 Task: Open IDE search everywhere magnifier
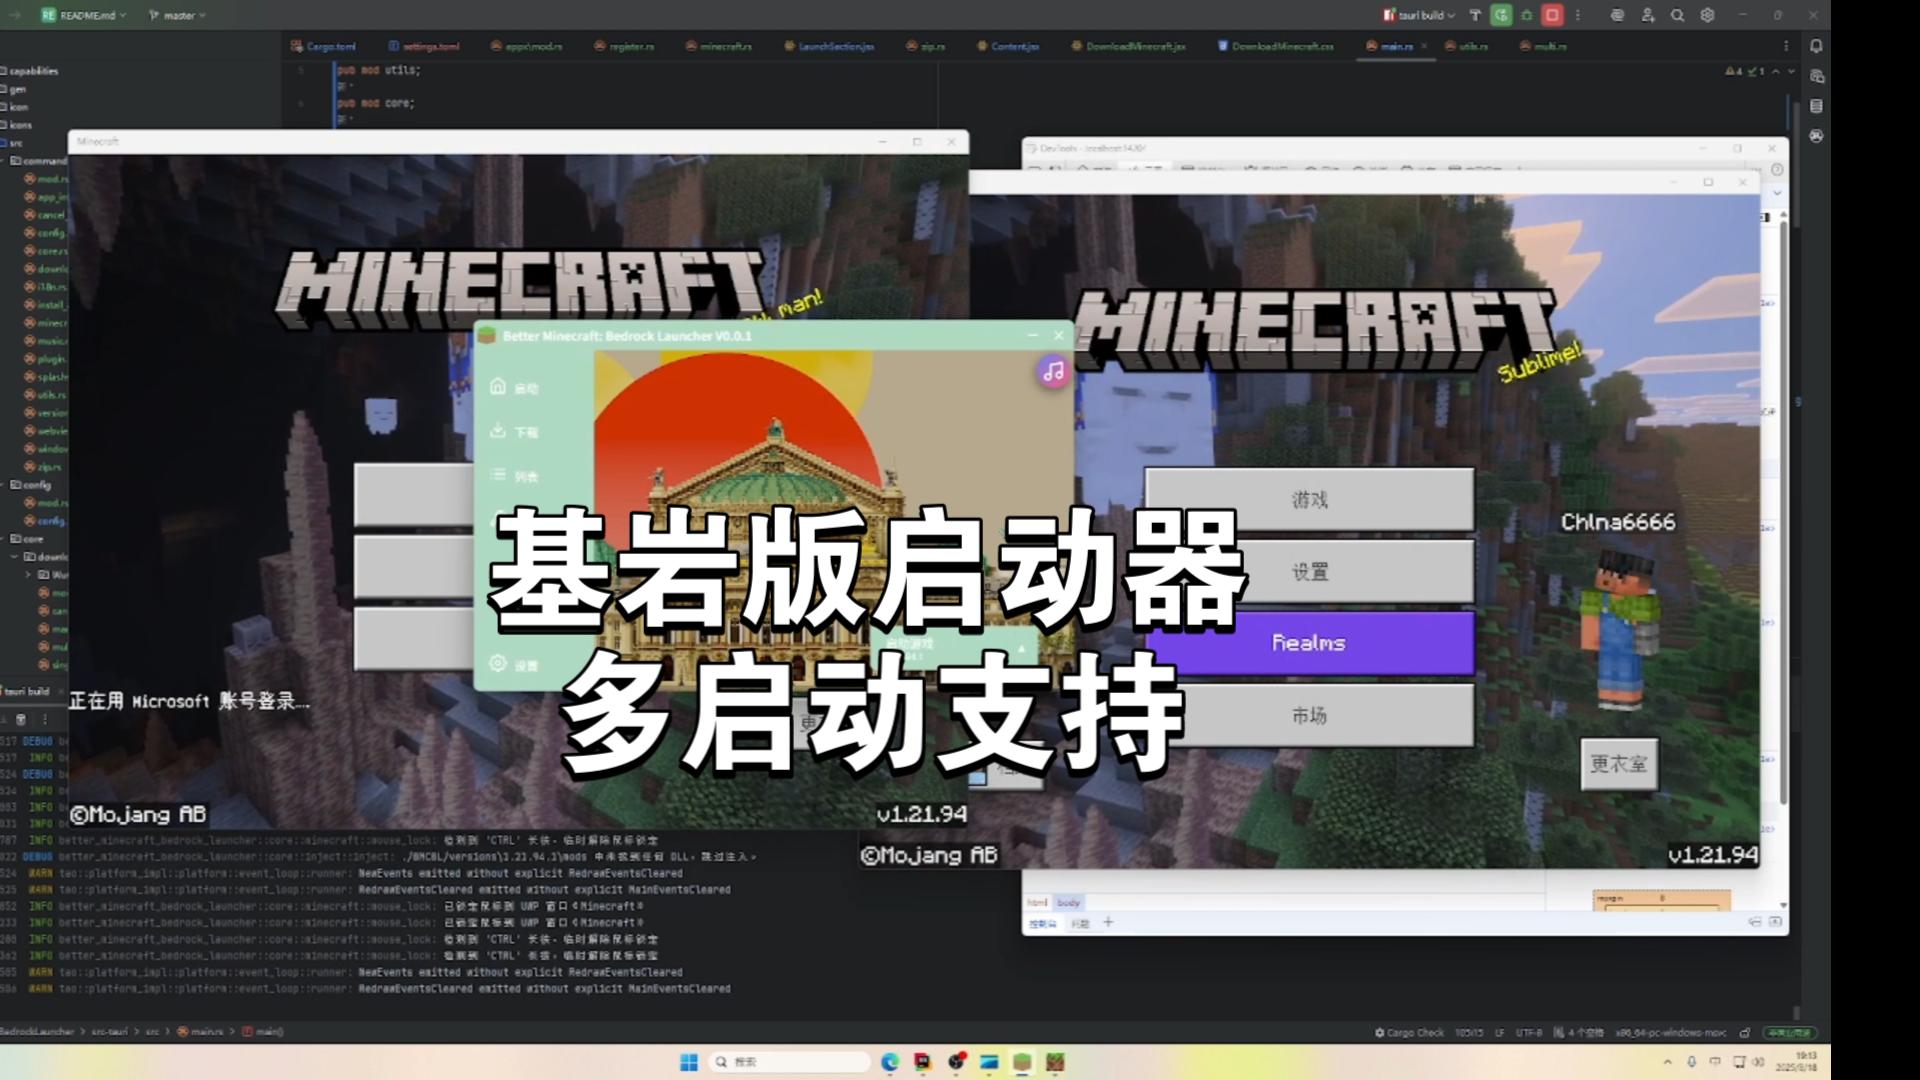point(1678,15)
